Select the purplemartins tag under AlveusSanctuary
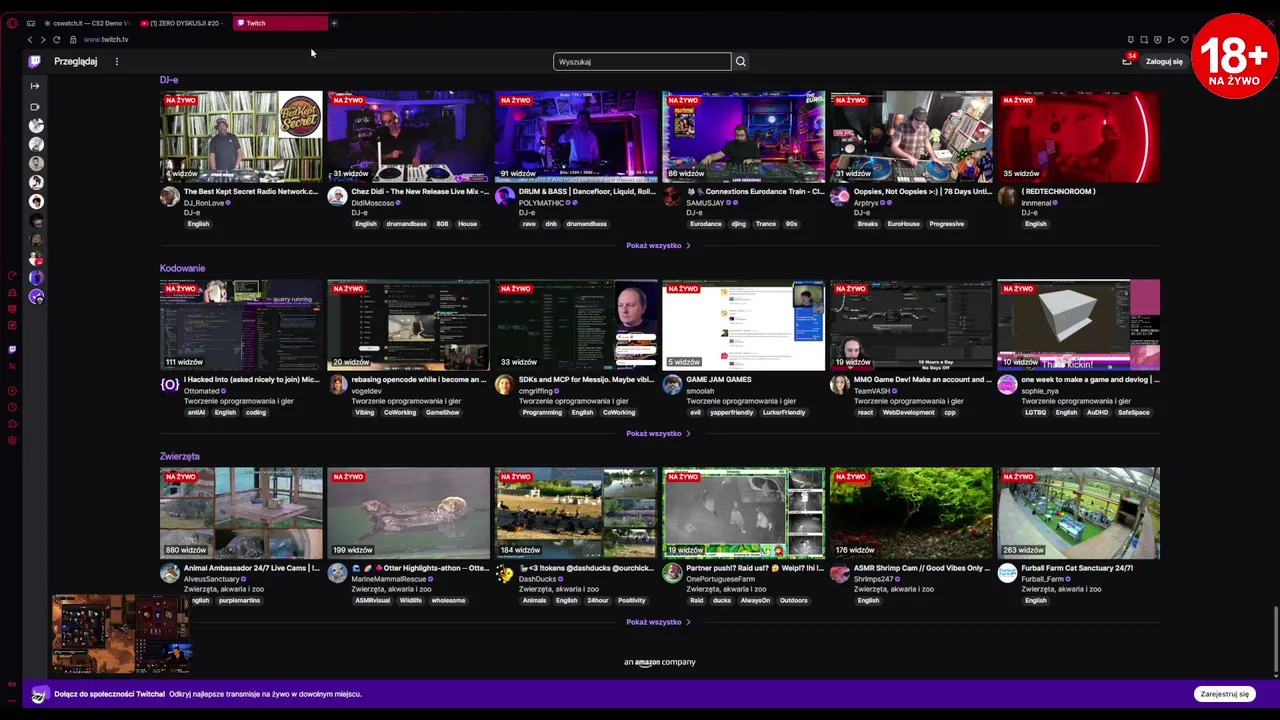This screenshot has width=1280, height=720. [239, 600]
